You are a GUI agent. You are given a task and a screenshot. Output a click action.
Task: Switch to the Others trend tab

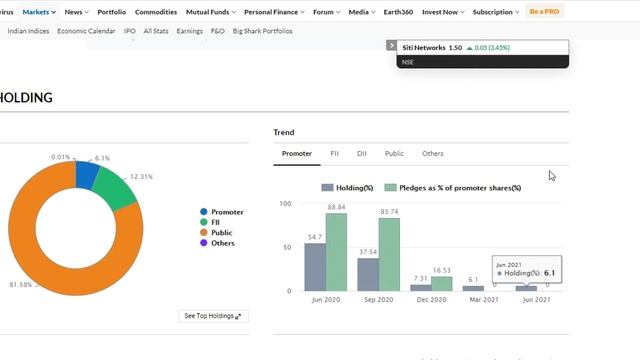pyautogui.click(x=433, y=153)
